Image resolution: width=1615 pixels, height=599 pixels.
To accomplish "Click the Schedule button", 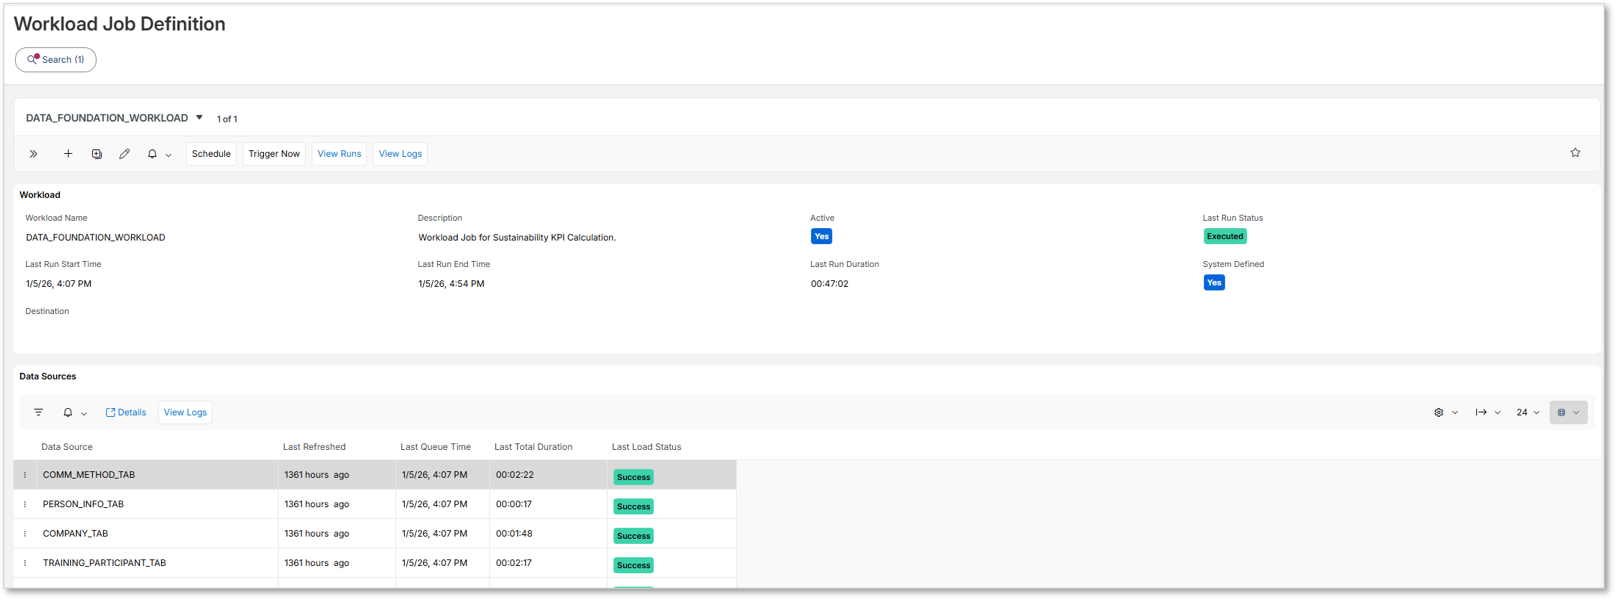I will pos(211,154).
